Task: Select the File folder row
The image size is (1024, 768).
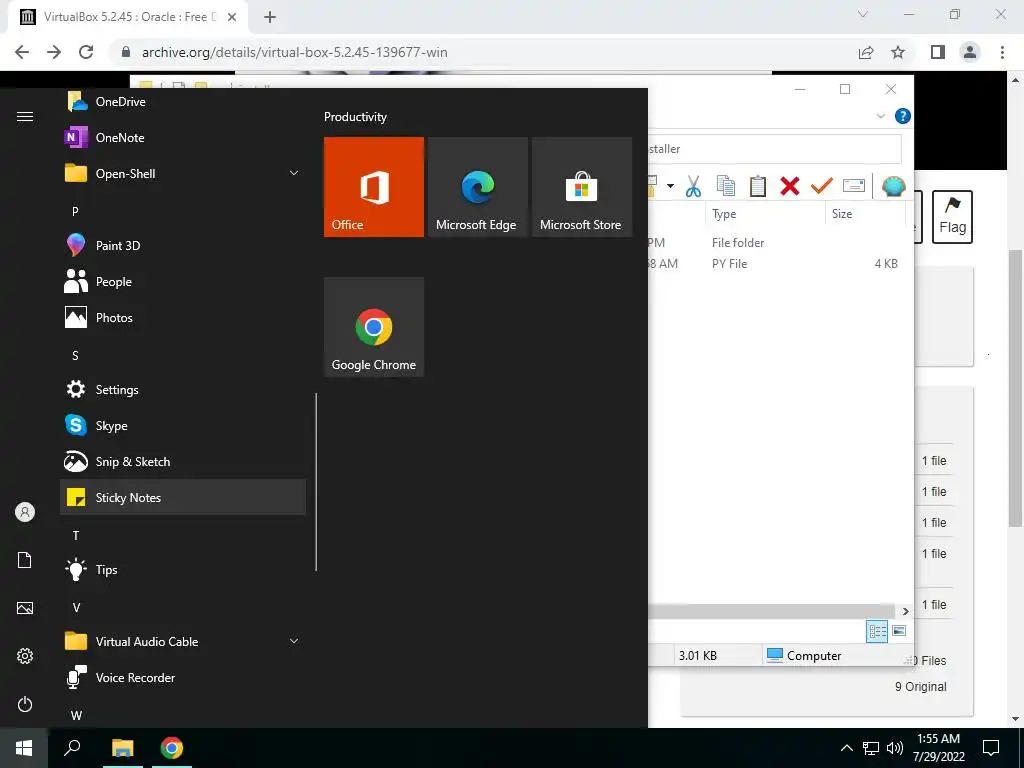Action: pos(777,242)
